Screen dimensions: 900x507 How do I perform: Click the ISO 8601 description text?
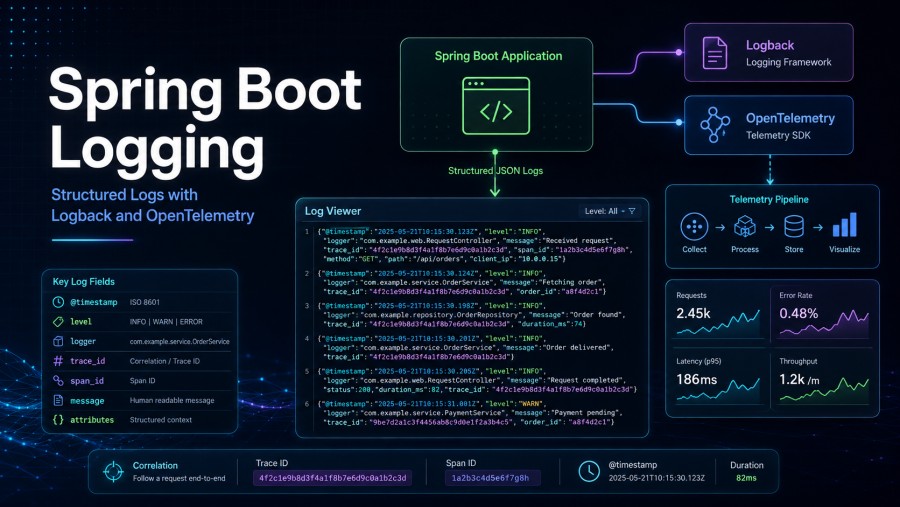(145, 302)
